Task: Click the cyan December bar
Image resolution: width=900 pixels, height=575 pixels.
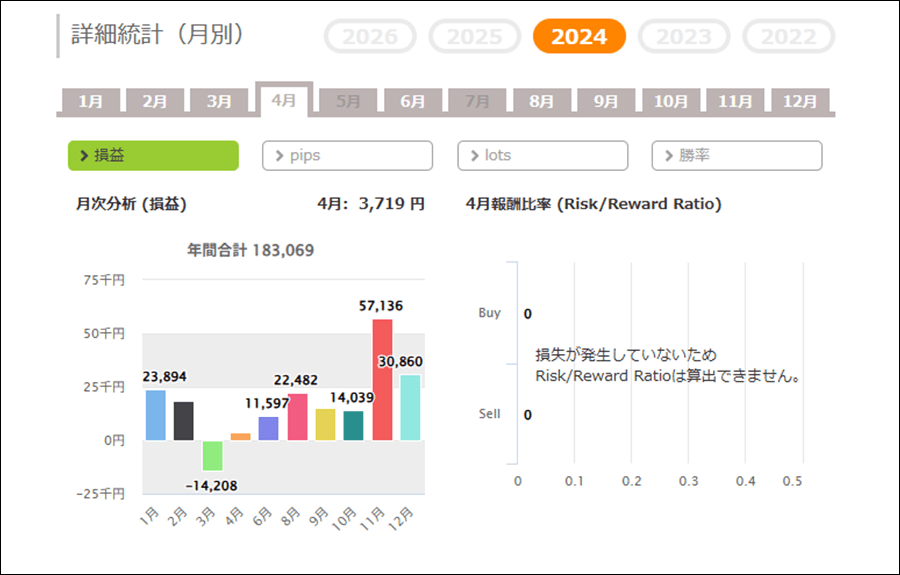Action: [410, 408]
